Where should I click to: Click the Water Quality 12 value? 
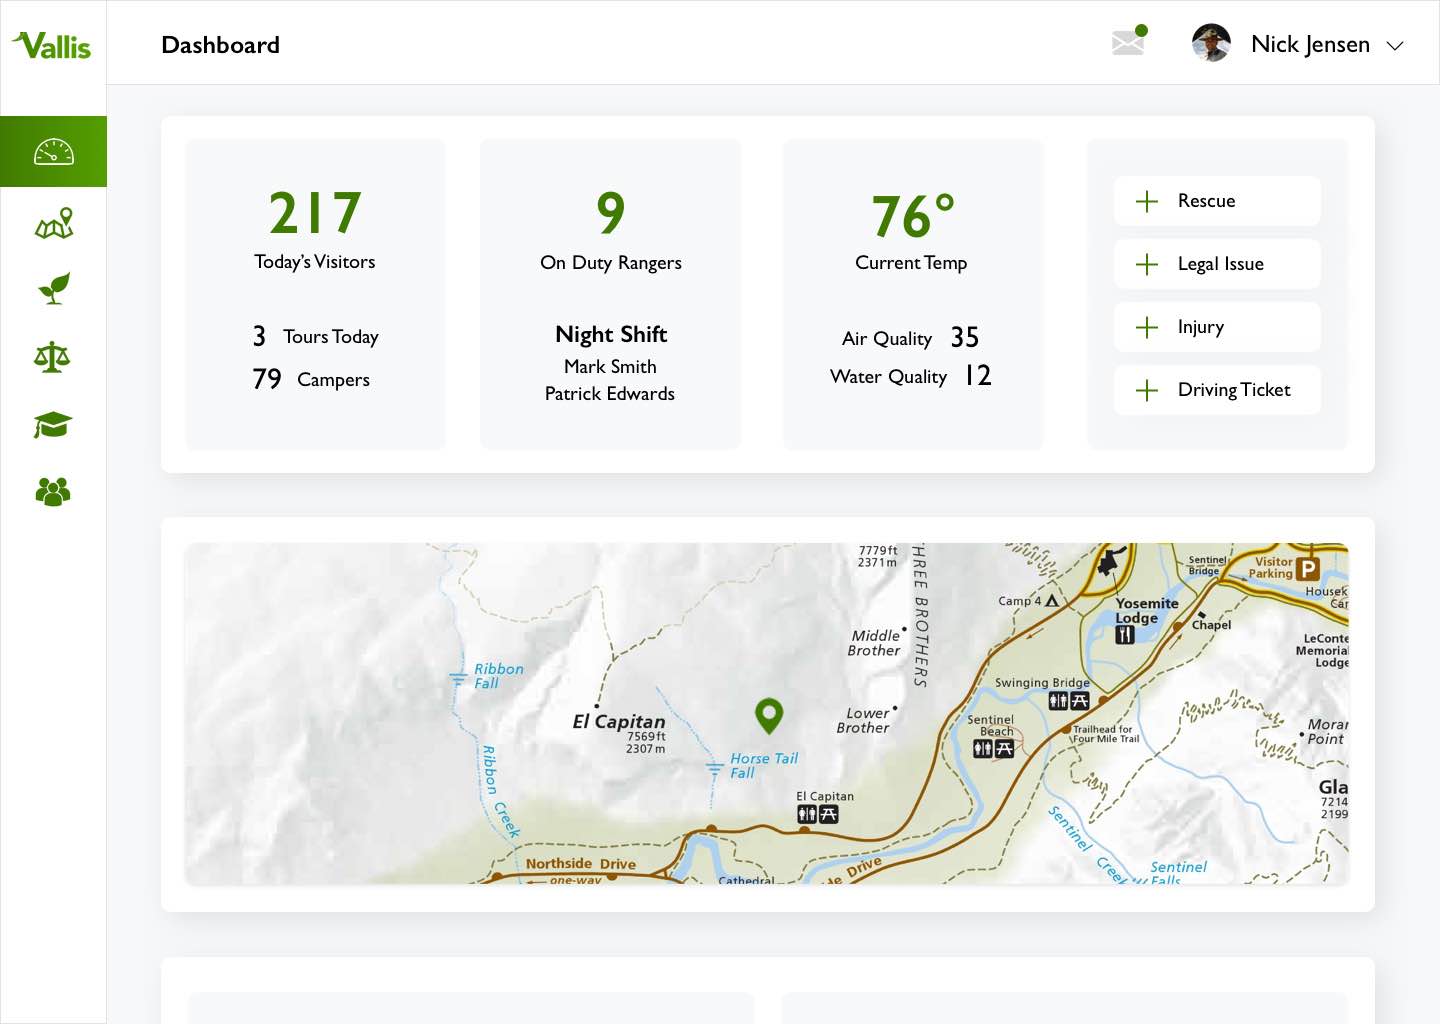point(978,375)
